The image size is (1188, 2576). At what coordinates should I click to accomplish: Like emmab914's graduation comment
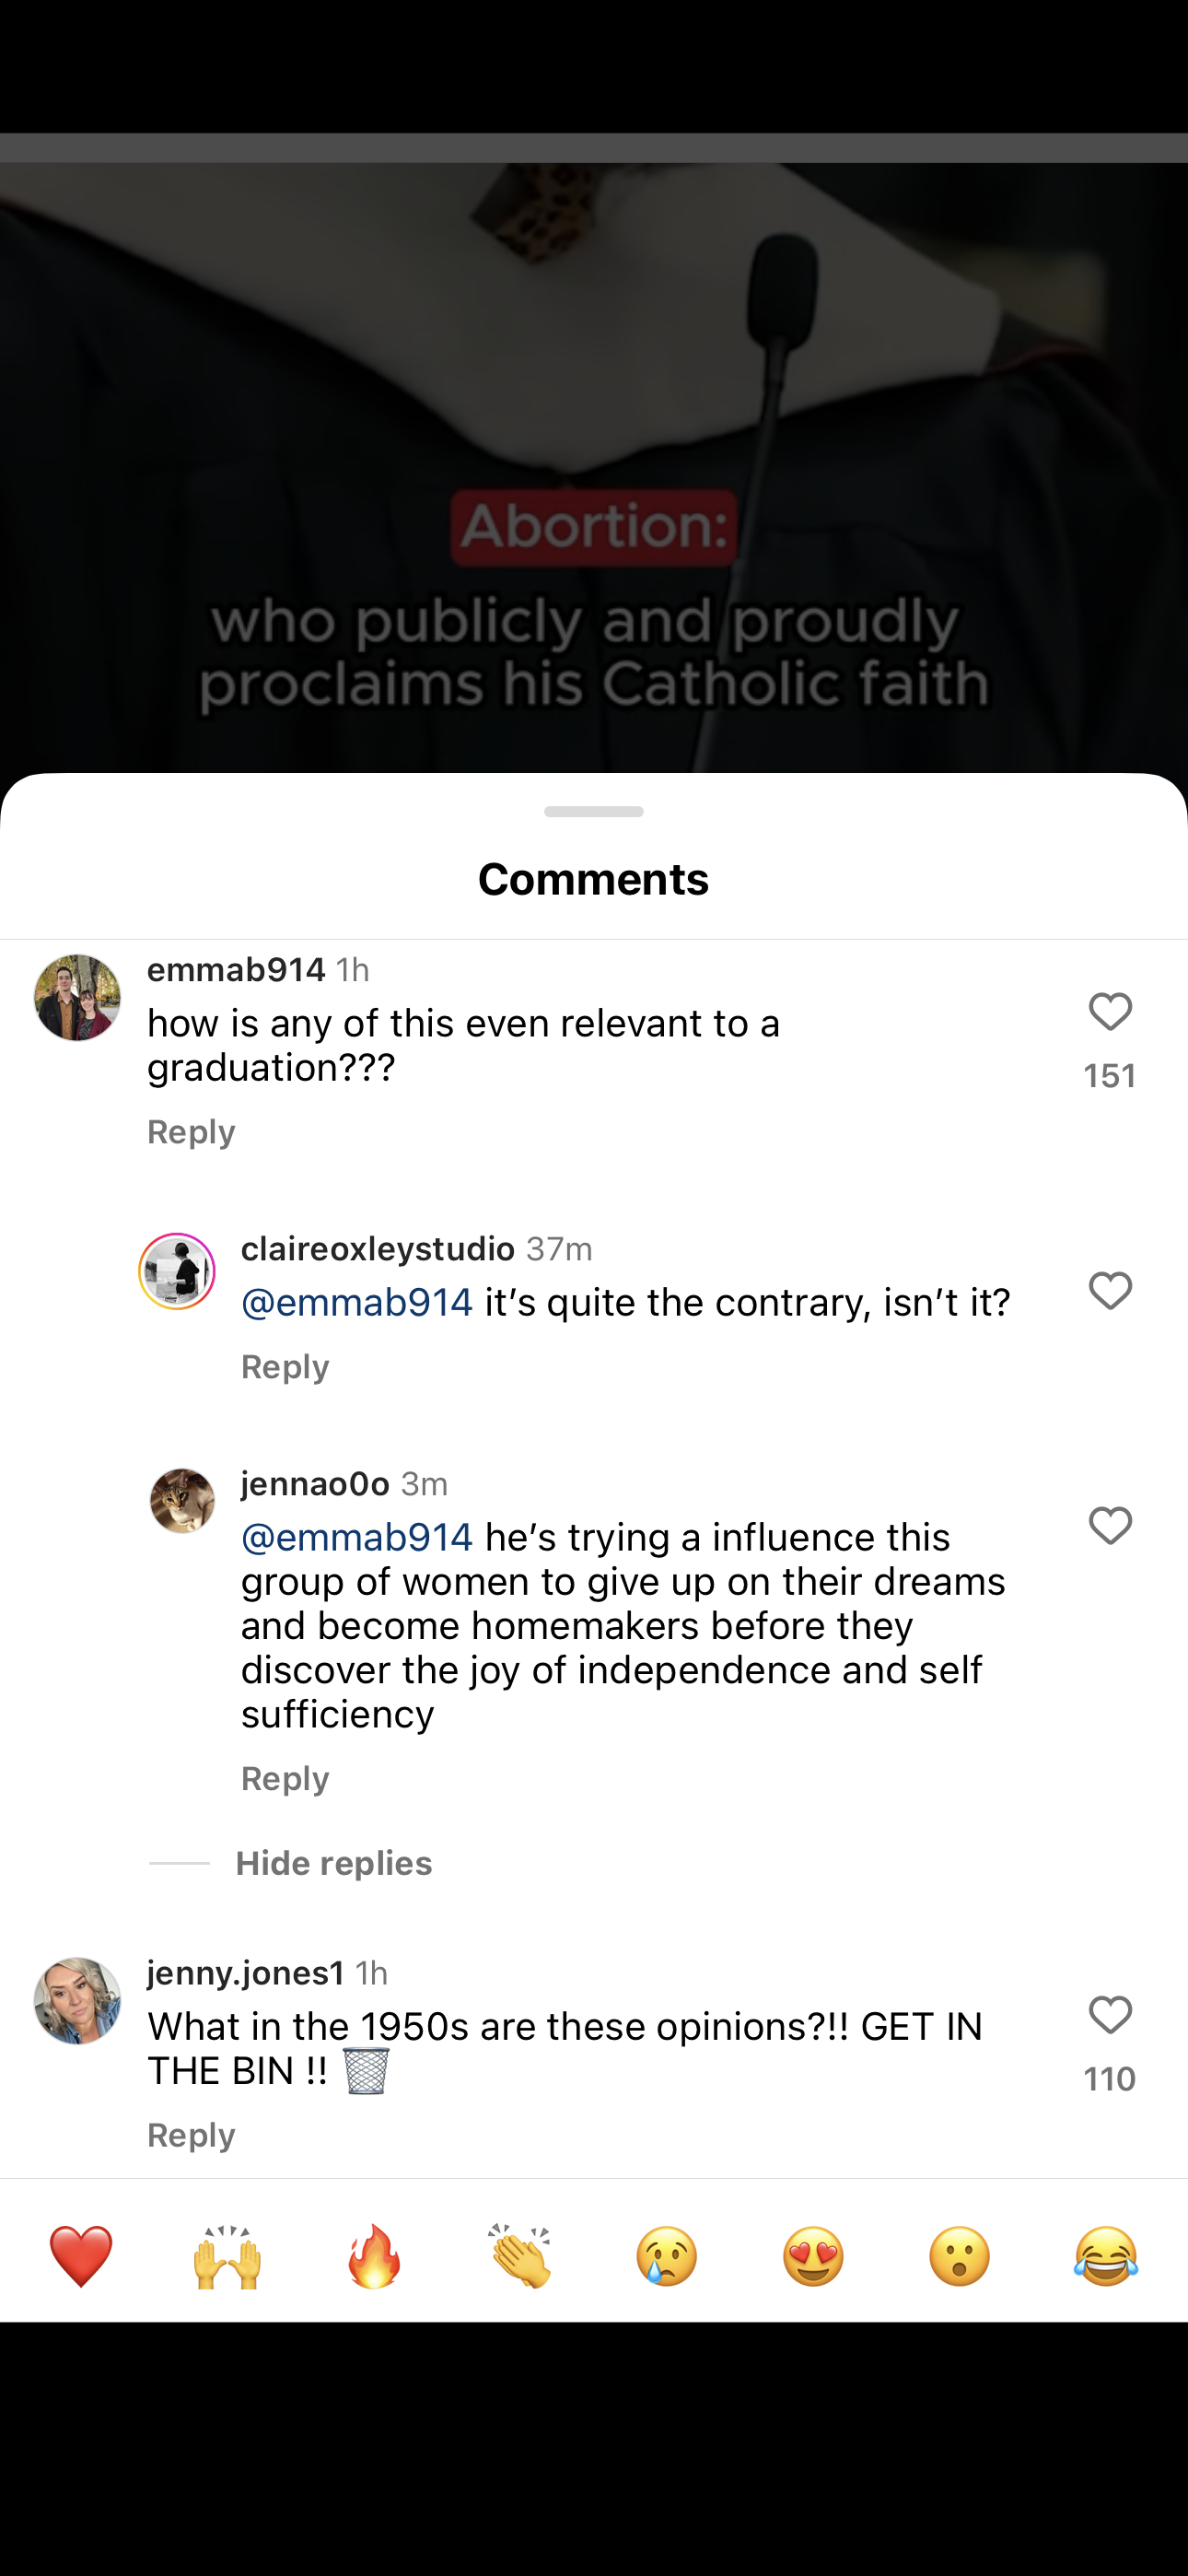pos(1110,1012)
